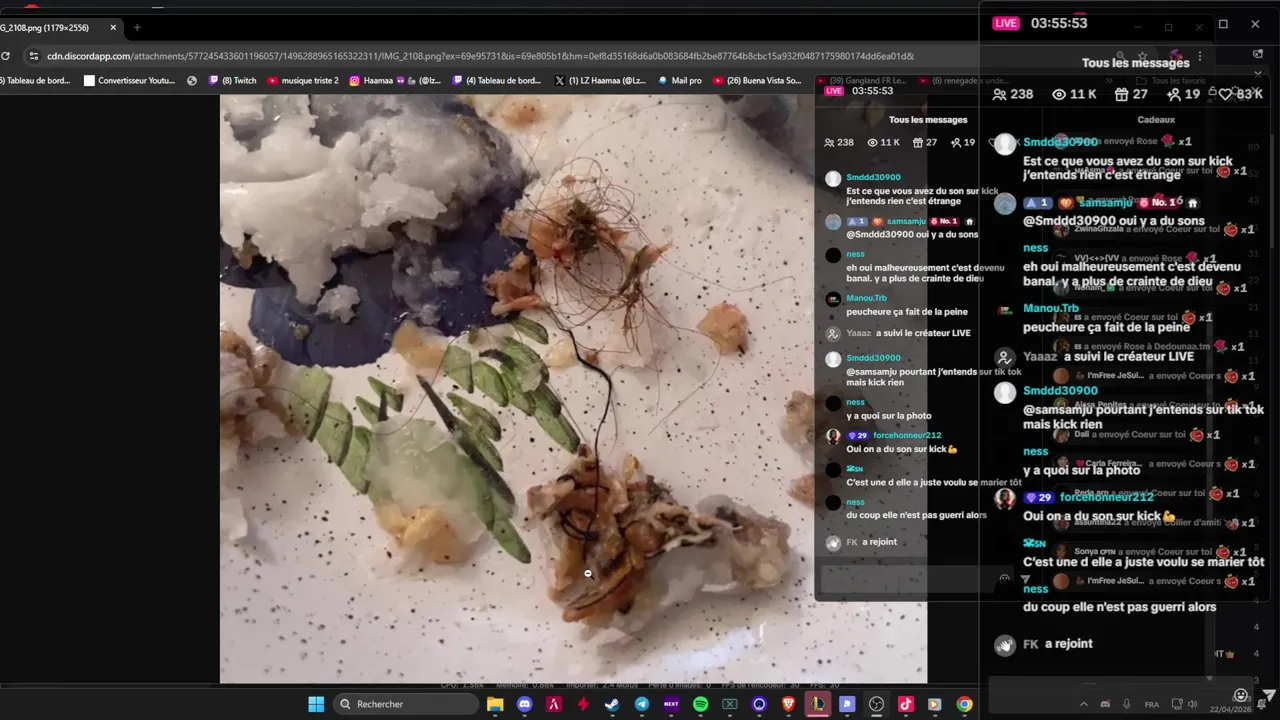Click the microphone tray icon

(1127, 704)
